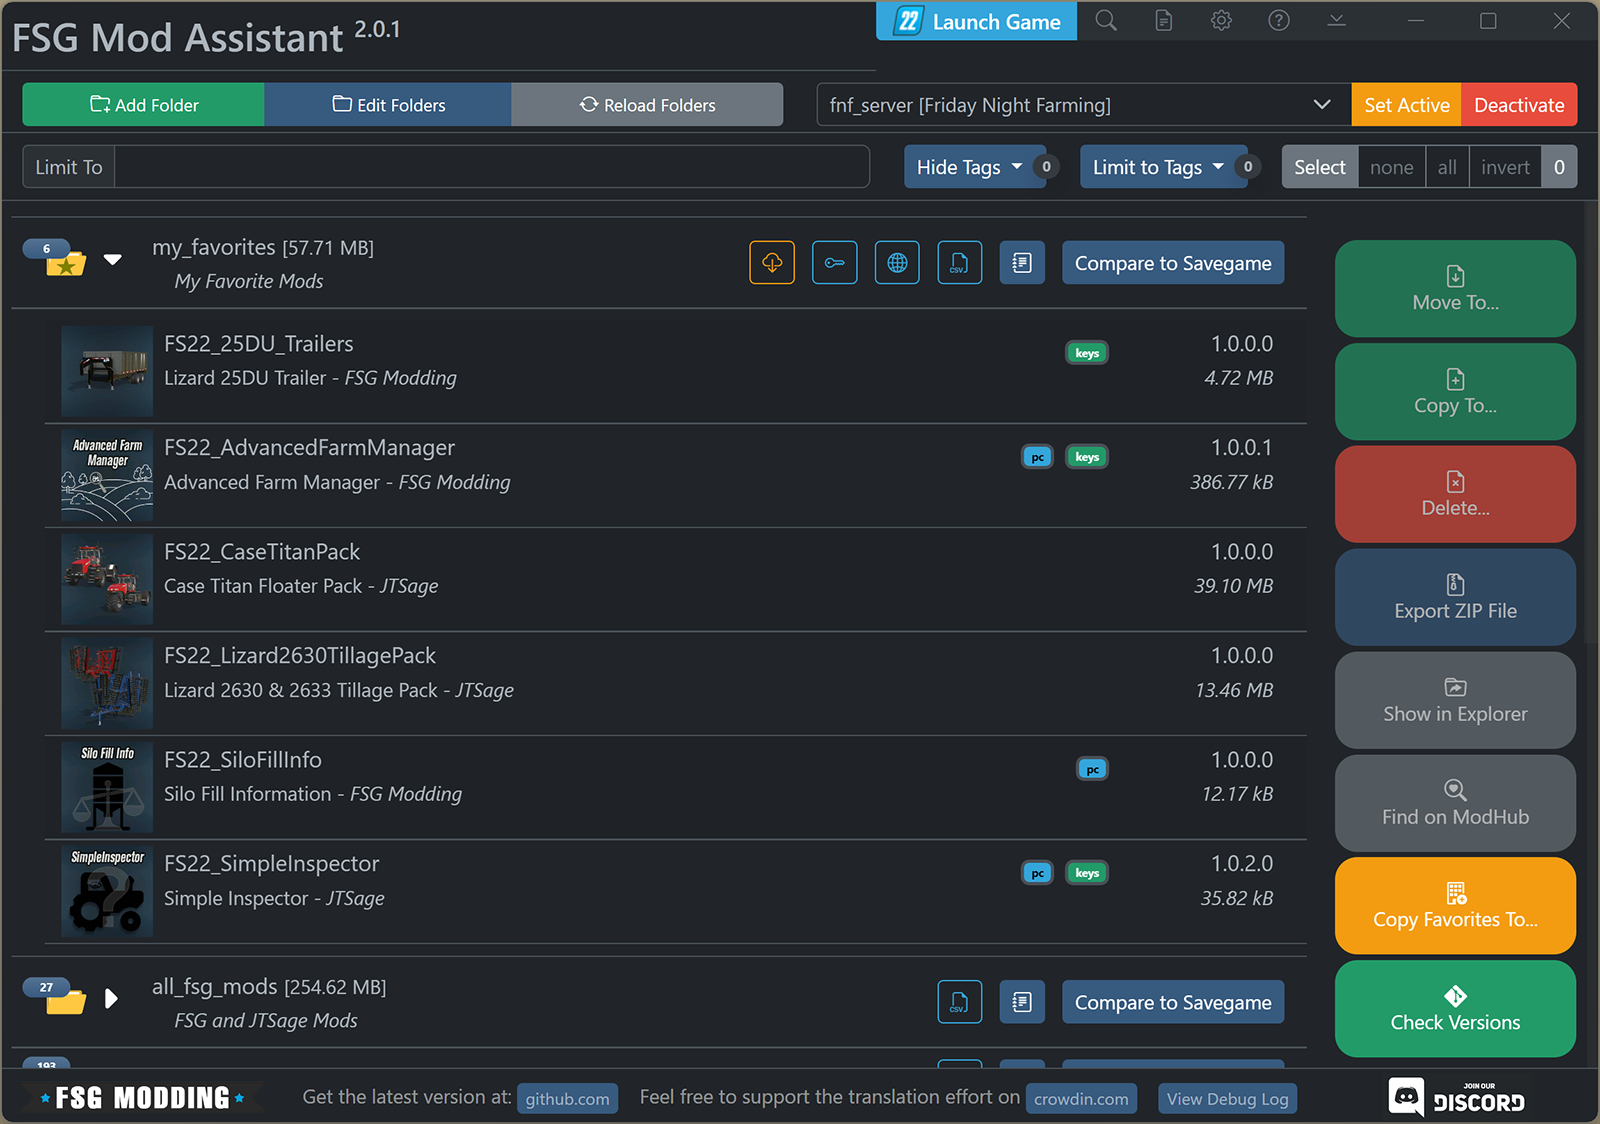The image size is (1600, 1124).
Task: Click Find on ModHub button
Action: tap(1455, 803)
